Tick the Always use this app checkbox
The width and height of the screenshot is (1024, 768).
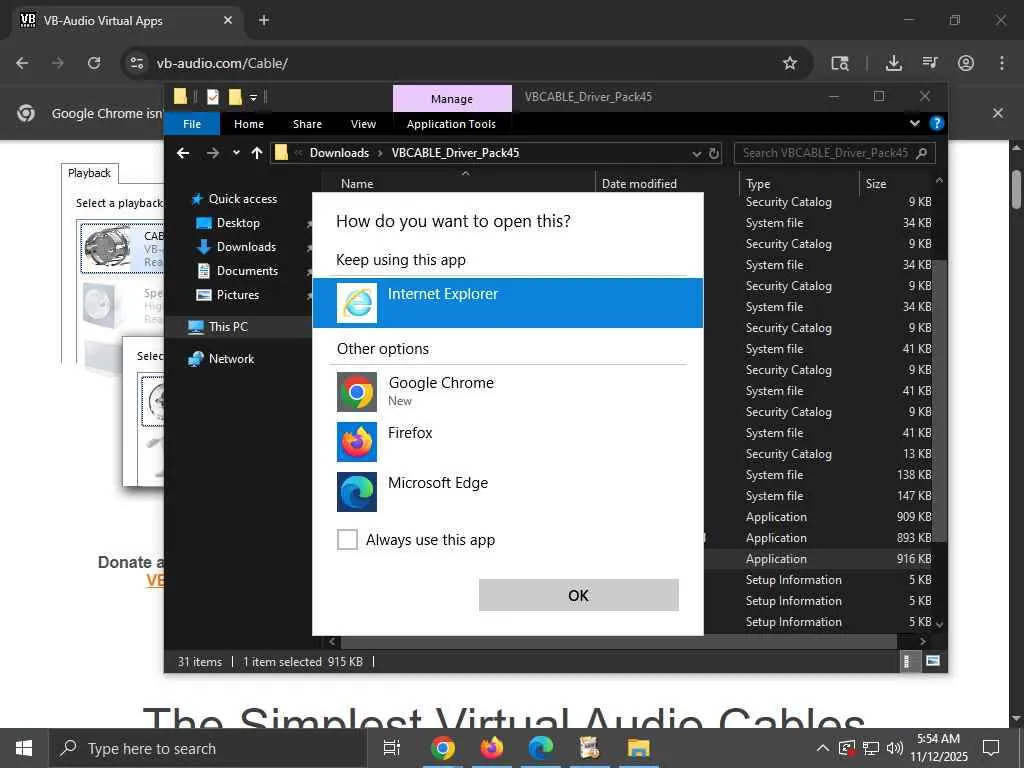347,539
